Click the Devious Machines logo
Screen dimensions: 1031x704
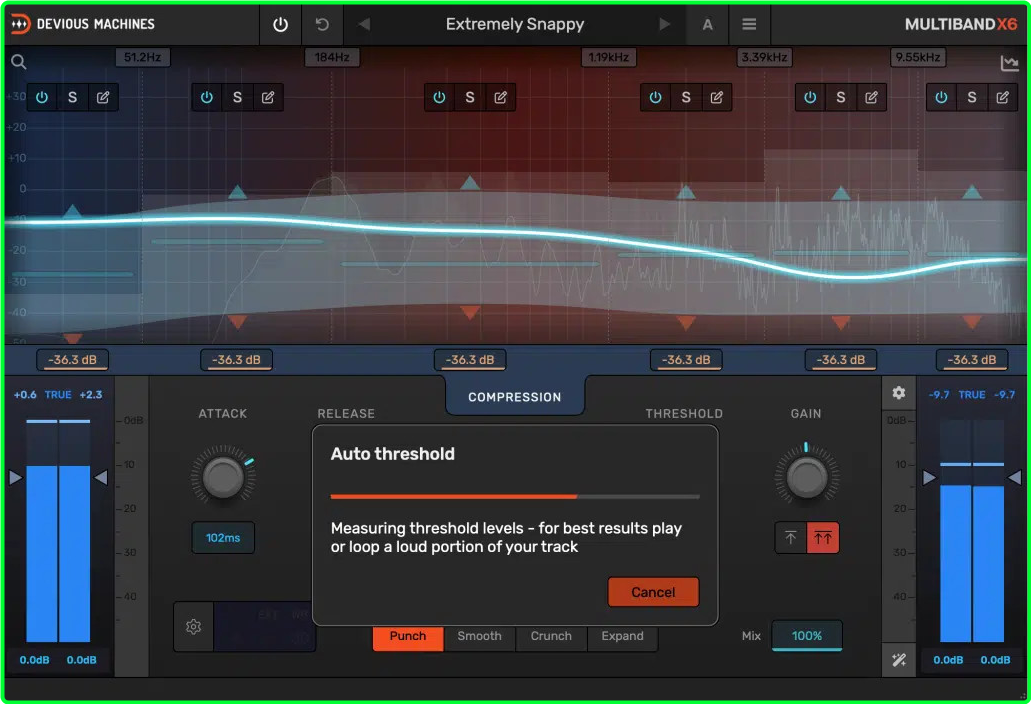83,24
